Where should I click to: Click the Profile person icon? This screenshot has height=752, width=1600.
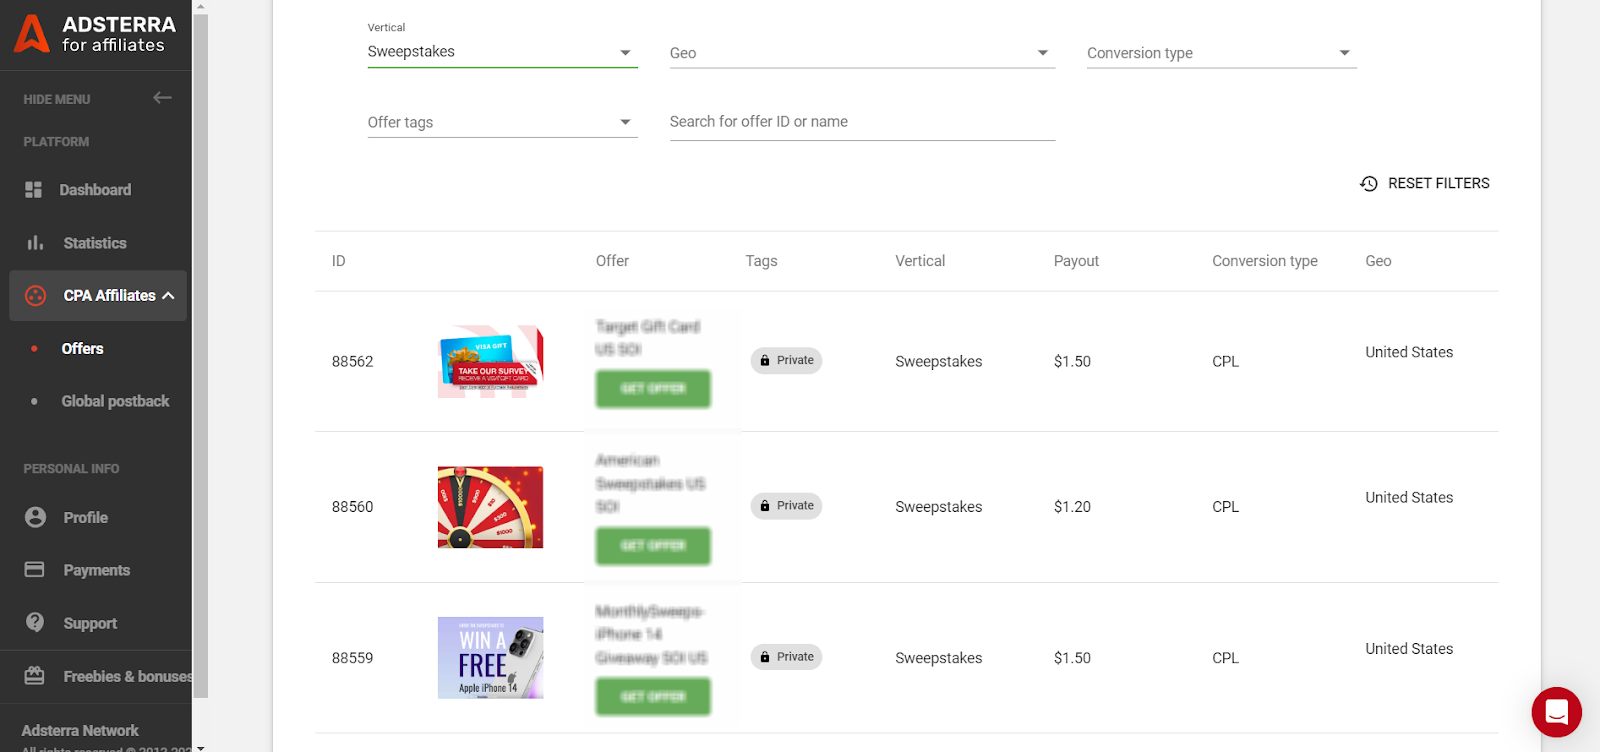pyautogui.click(x=35, y=517)
